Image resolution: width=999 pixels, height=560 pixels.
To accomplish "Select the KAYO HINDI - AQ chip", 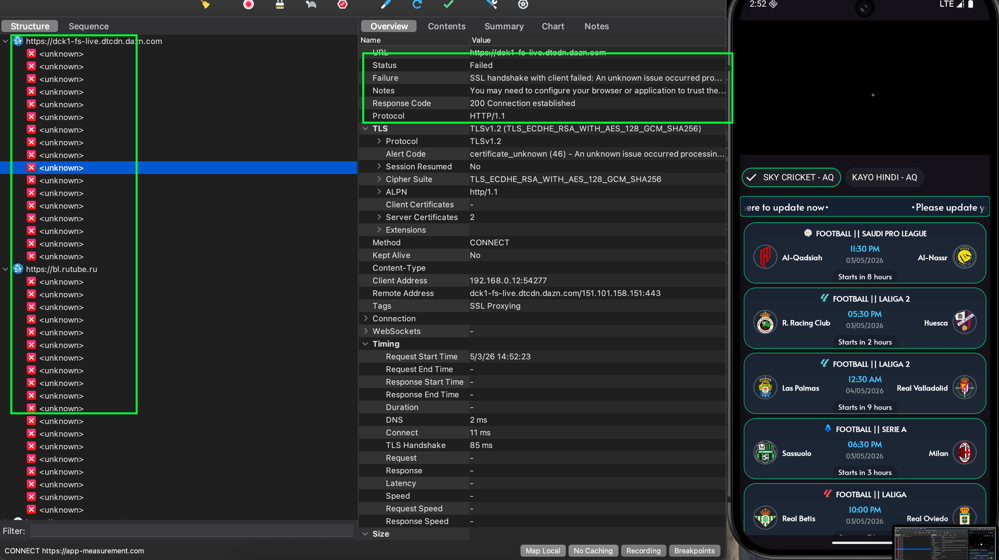I will [884, 177].
